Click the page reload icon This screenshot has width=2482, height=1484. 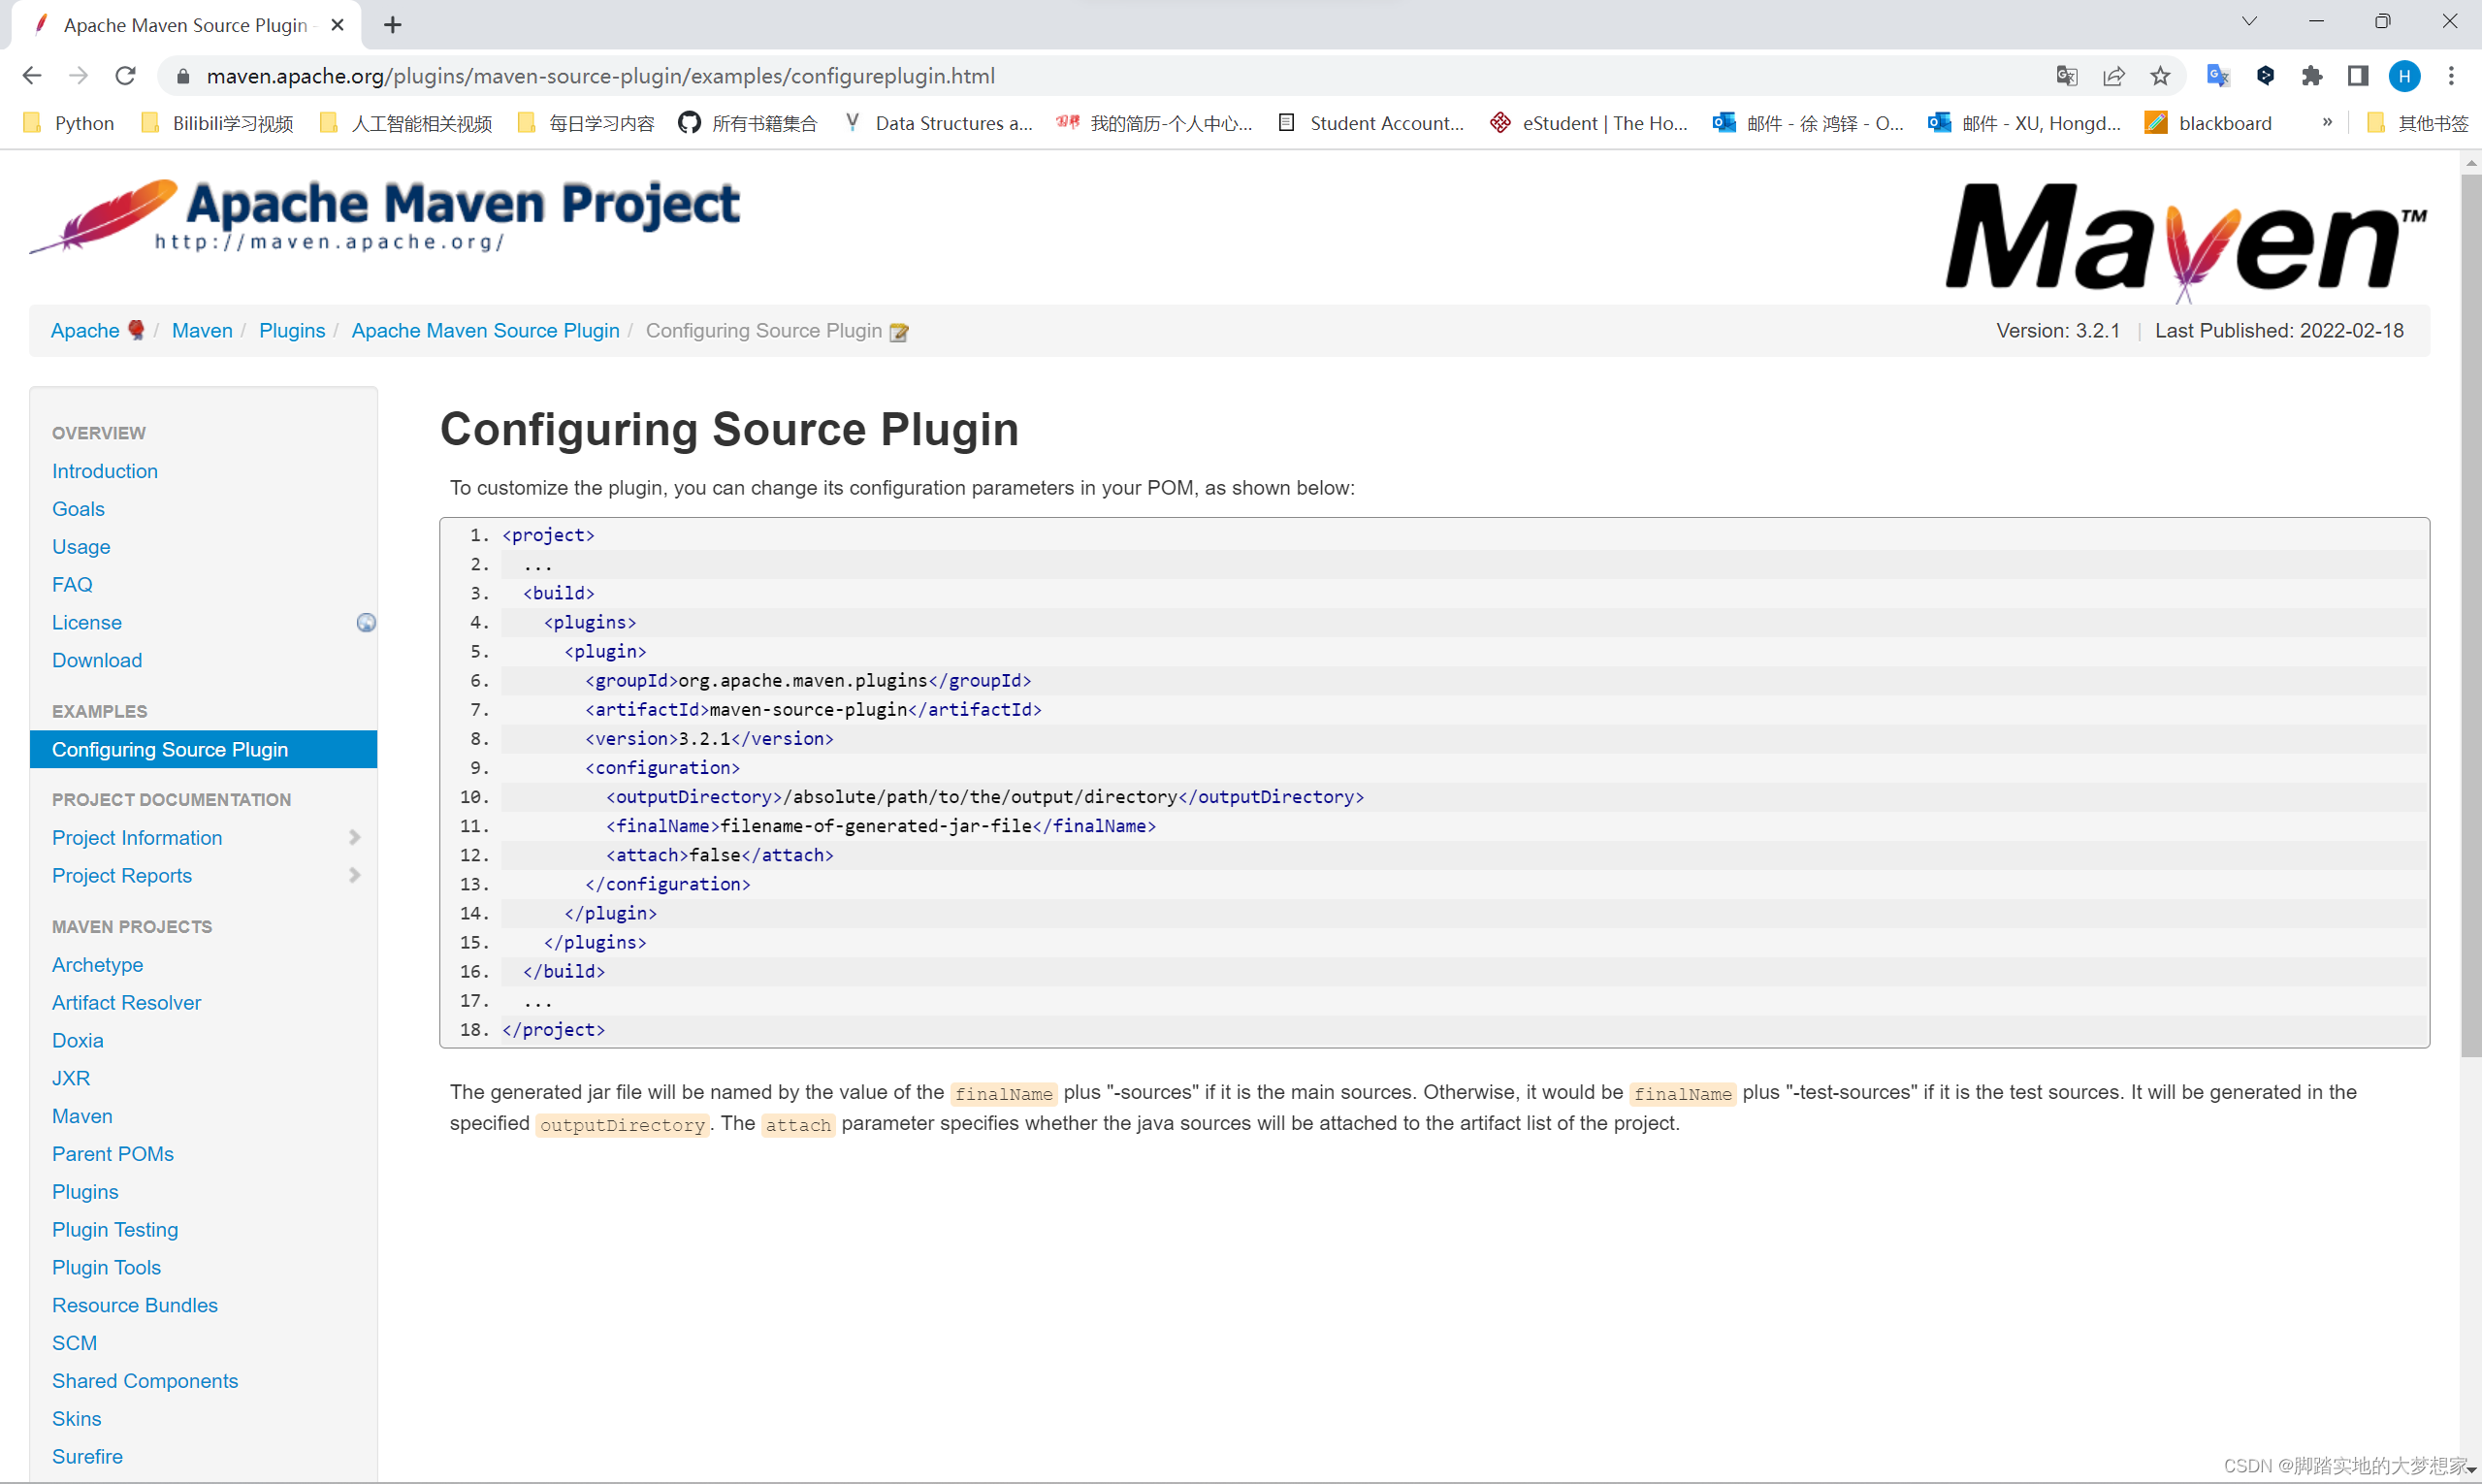(125, 76)
